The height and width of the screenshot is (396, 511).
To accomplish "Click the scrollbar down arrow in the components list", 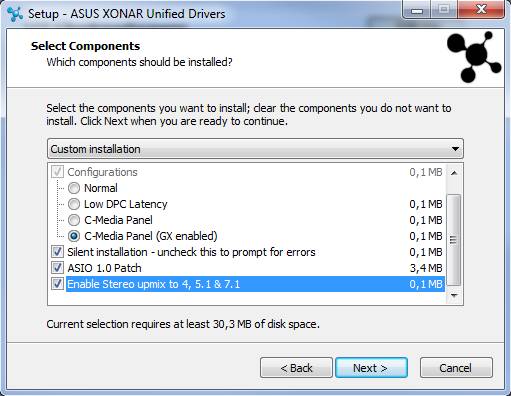I will point(454,295).
